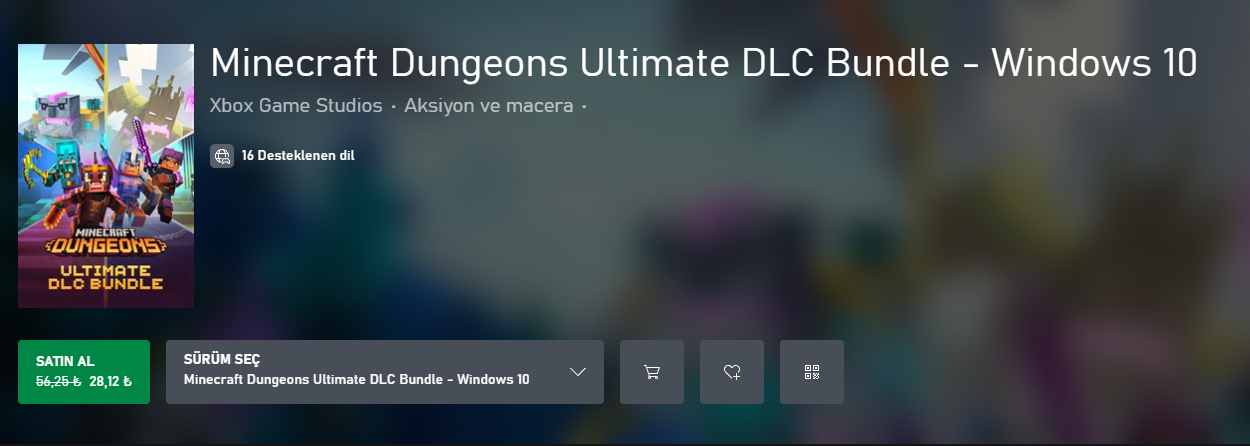
Task: Click the Minecraft Dungeons bundle page title
Action: pyautogui.click(x=704, y=63)
